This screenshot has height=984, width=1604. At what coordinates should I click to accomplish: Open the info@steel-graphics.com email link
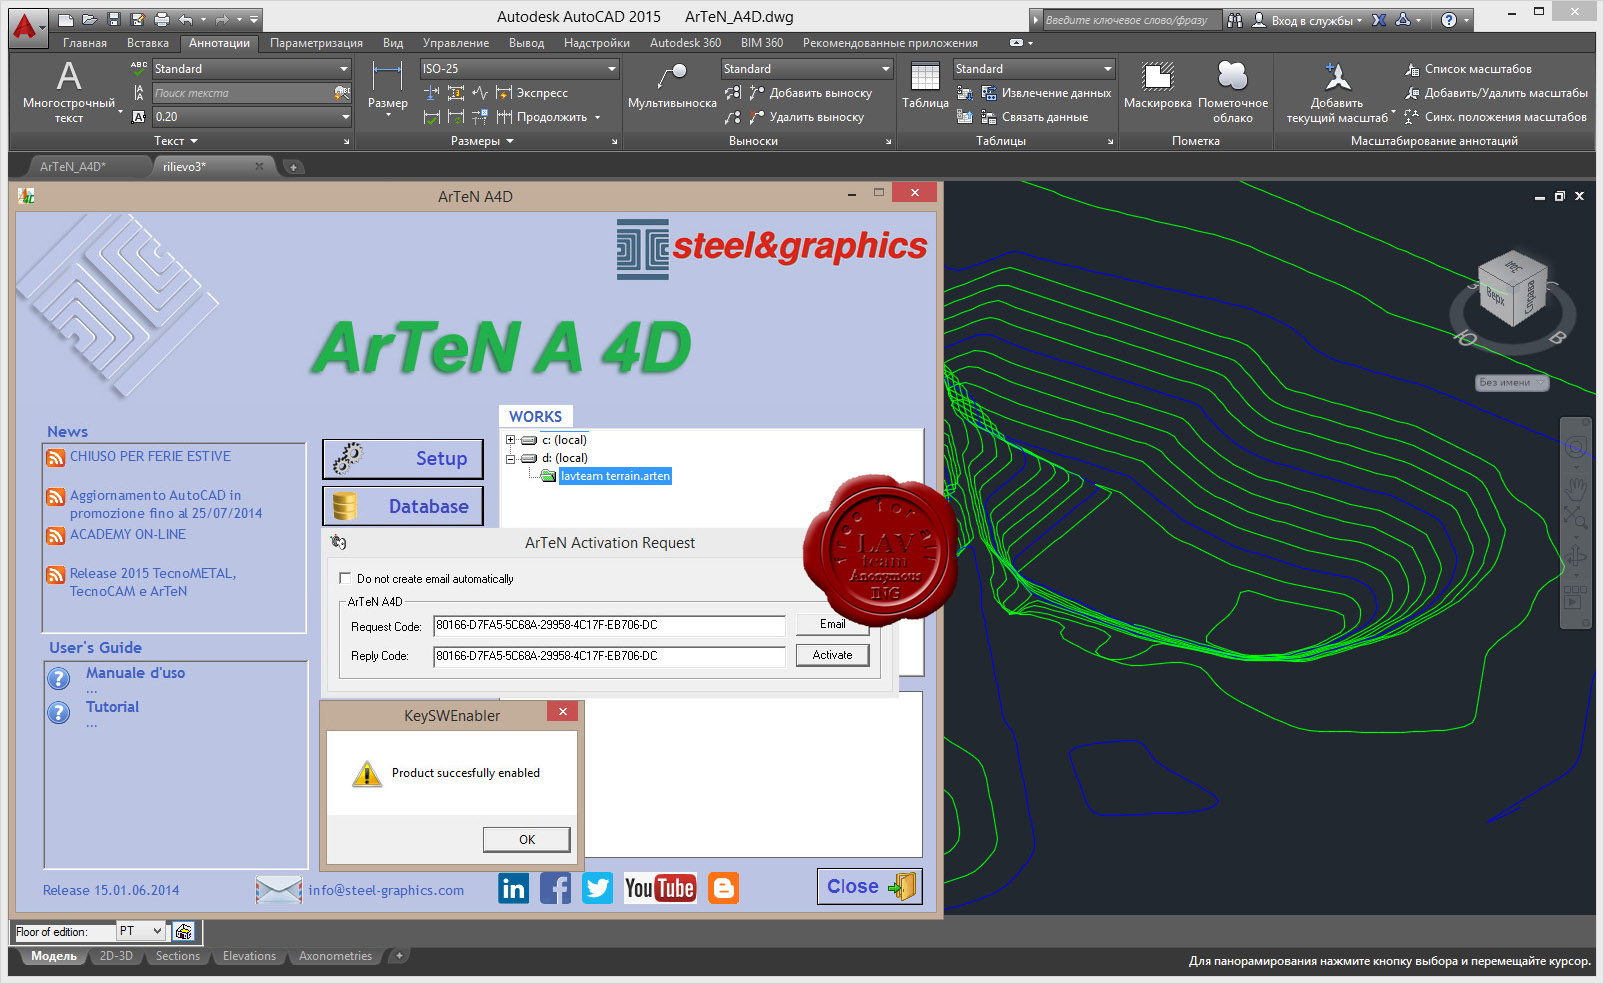click(x=386, y=890)
